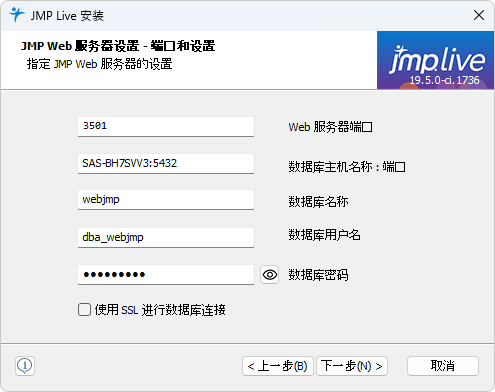The width and height of the screenshot is (495, 392).
Task: Click the 数据库名称 field containing webjmp
Action: 166,200
